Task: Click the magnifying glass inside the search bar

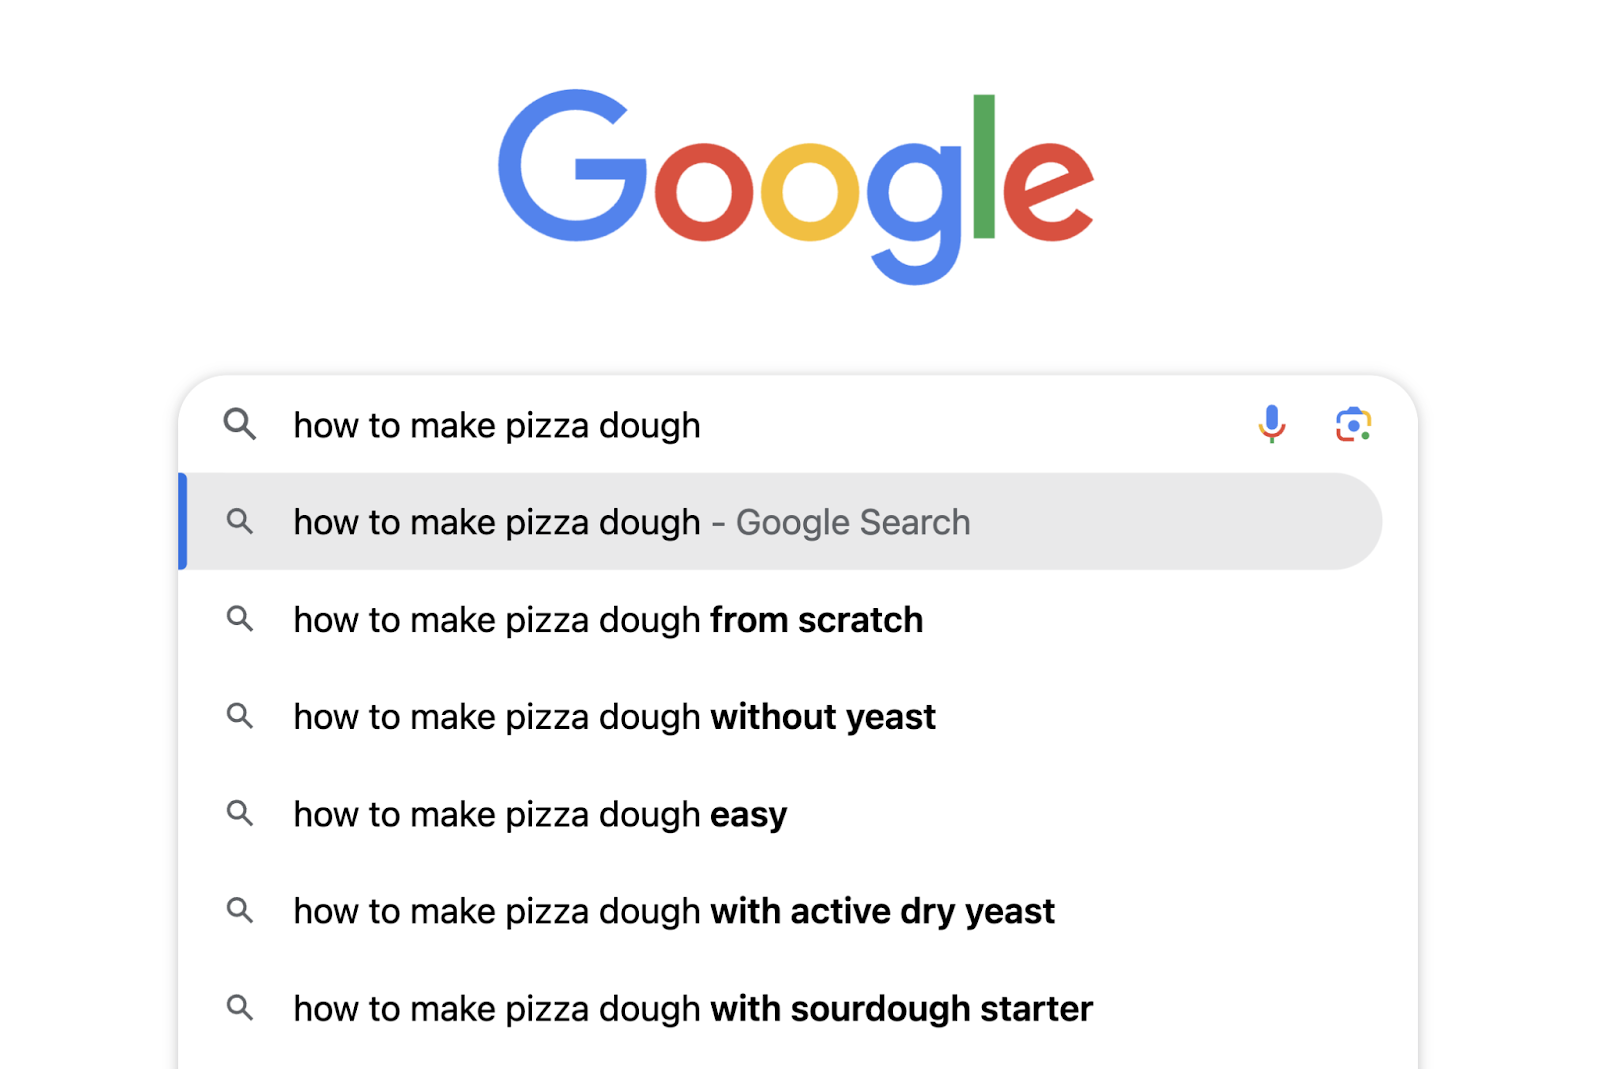Action: click(240, 424)
